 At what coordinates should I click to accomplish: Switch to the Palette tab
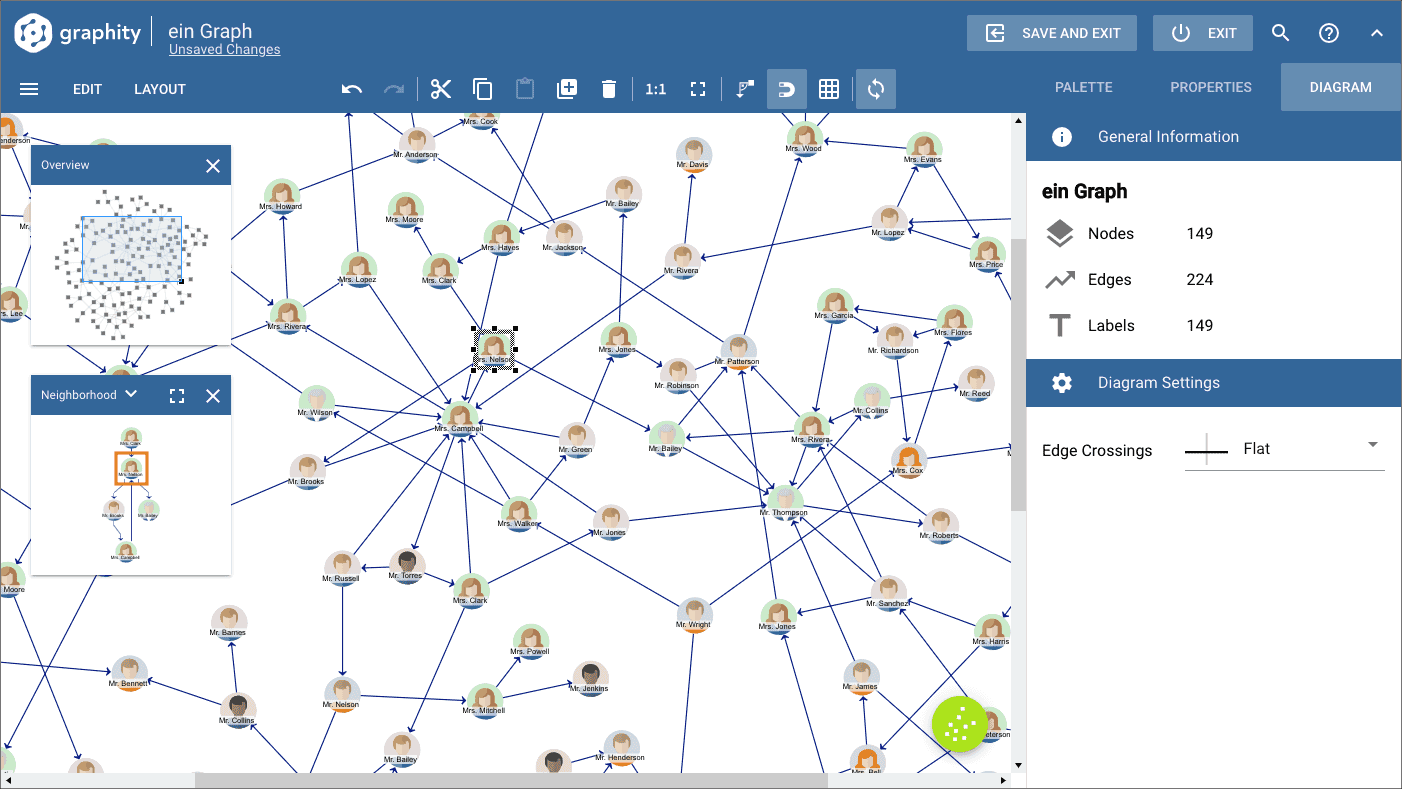tap(1083, 87)
